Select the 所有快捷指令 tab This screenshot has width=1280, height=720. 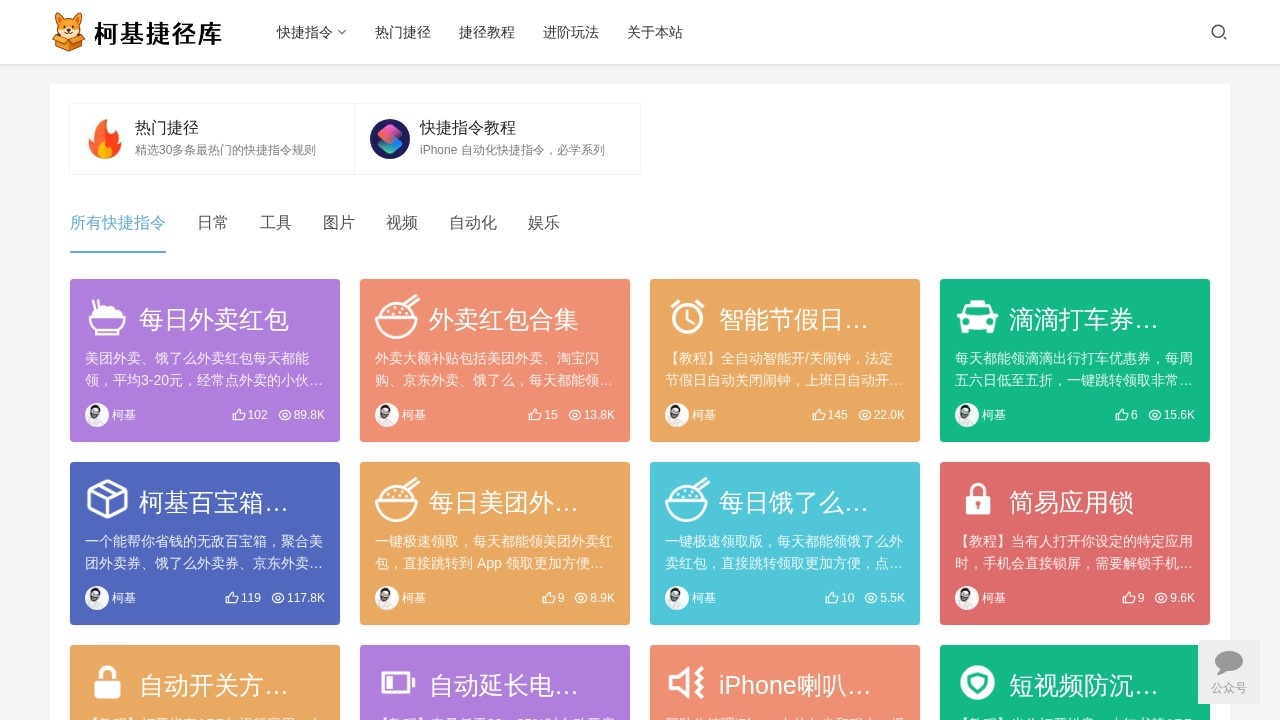118,223
